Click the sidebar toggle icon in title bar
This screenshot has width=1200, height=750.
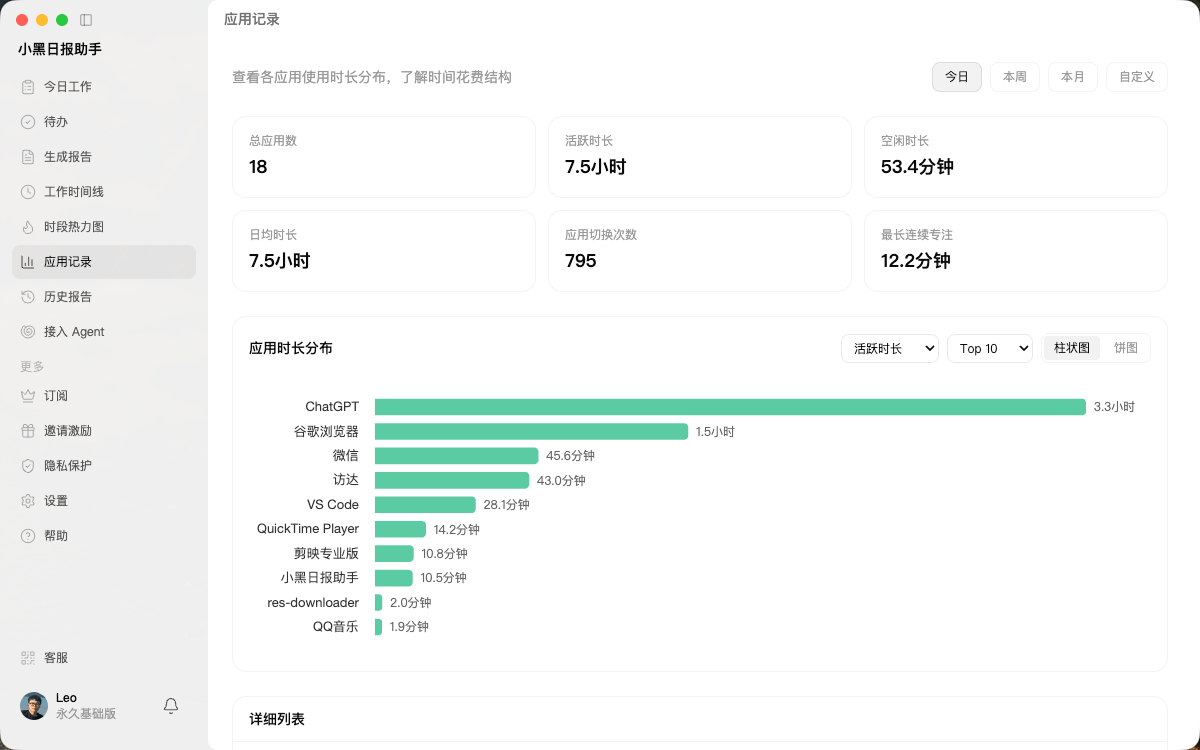click(x=86, y=20)
